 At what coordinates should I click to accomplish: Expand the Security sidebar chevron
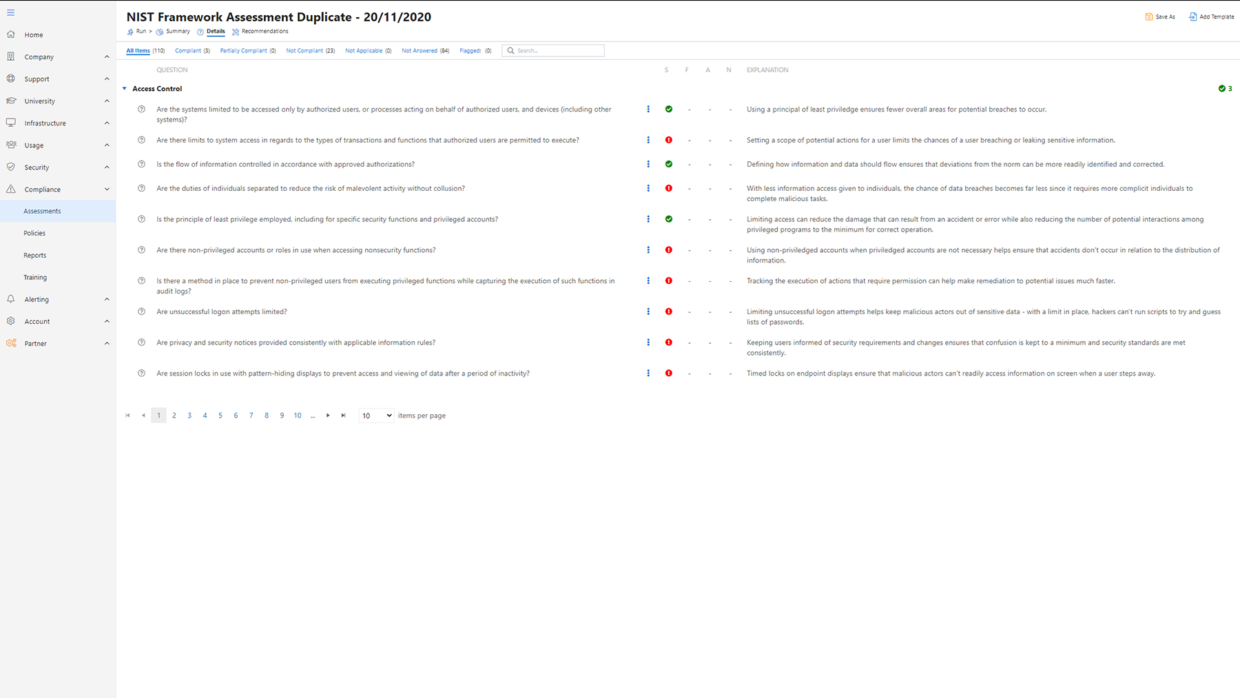(107, 167)
